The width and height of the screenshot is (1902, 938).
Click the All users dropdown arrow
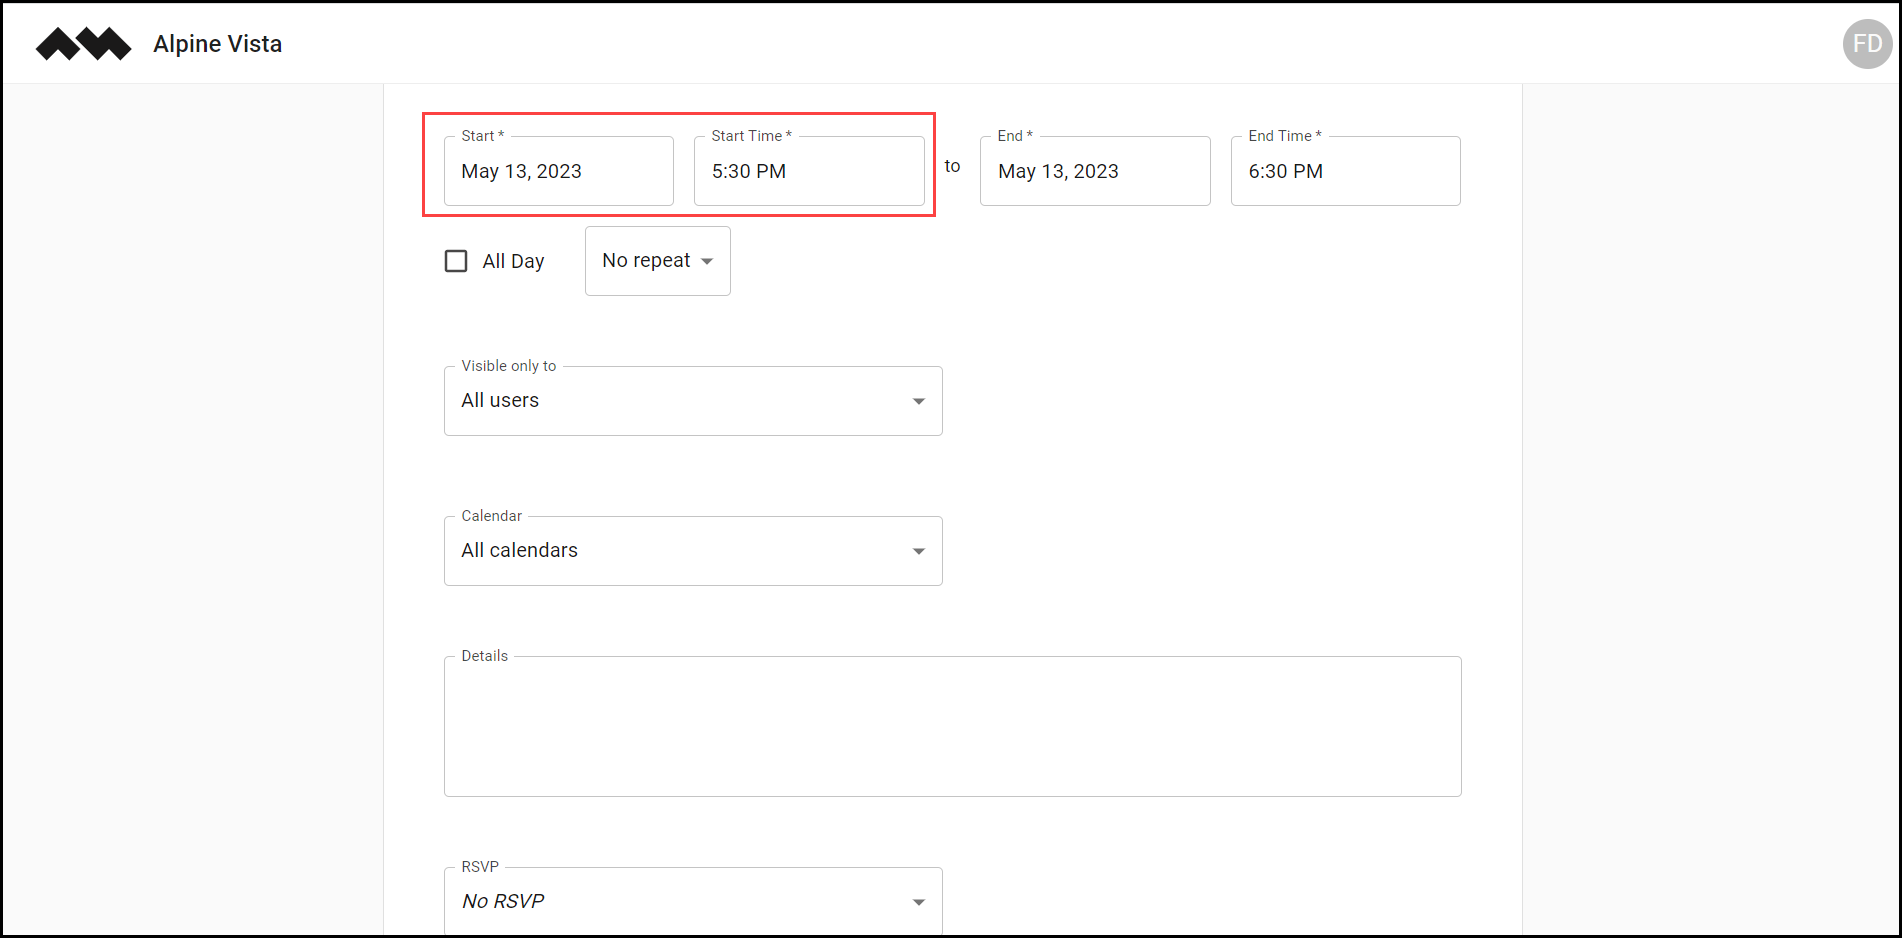tap(918, 402)
